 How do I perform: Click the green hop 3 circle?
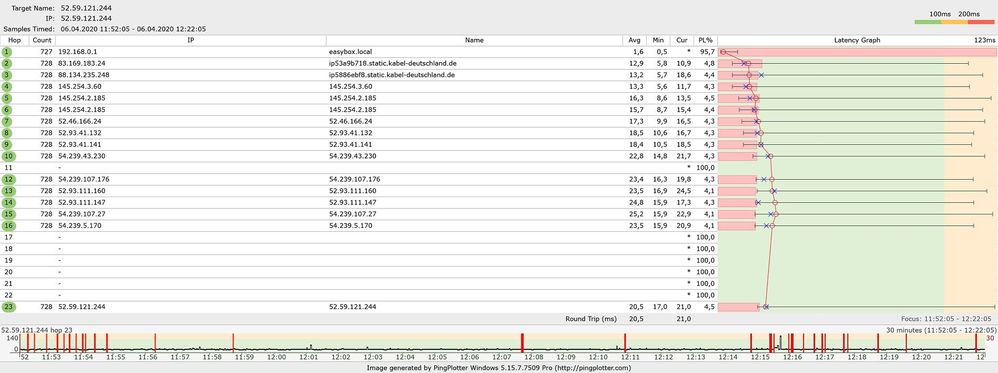[7, 74]
